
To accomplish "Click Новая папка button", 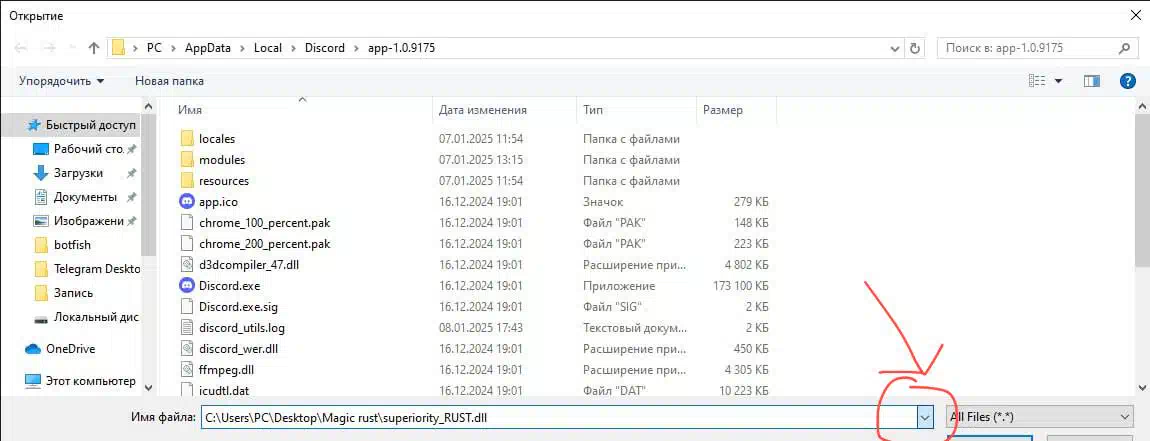I will [x=169, y=81].
